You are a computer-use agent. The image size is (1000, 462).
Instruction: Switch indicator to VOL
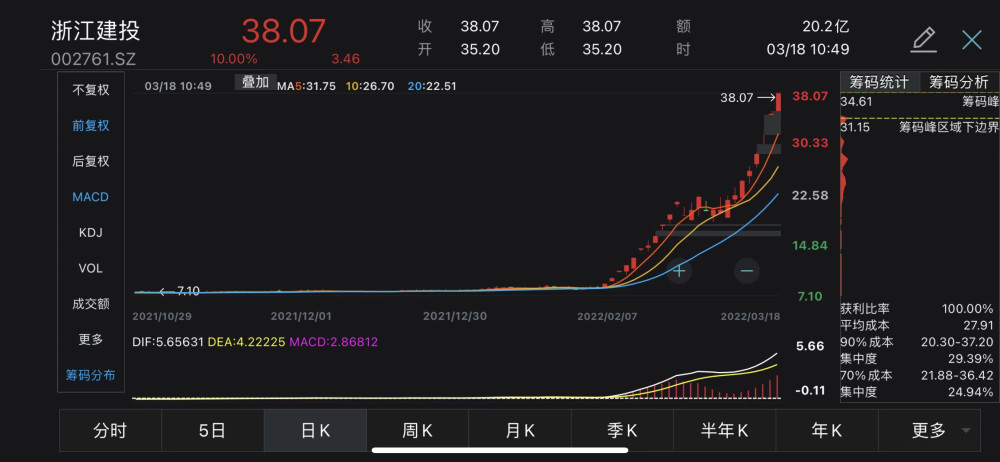click(91, 268)
